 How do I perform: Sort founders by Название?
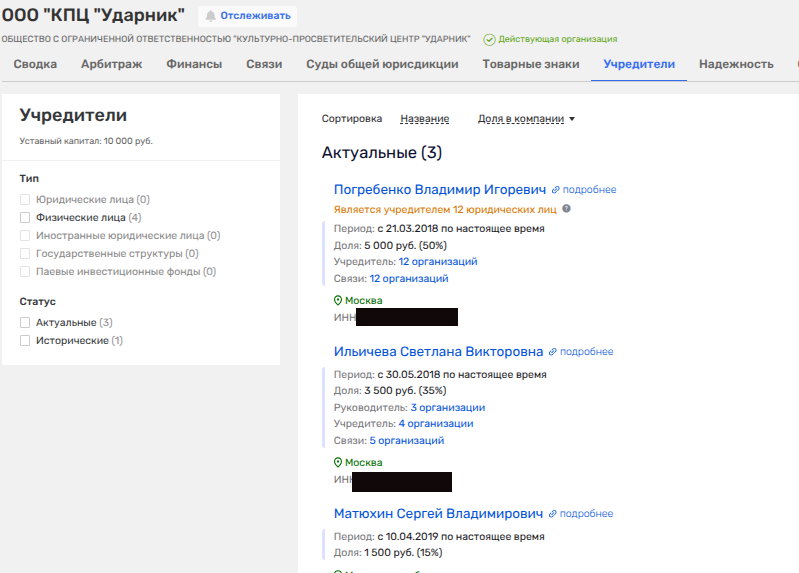point(424,119)
